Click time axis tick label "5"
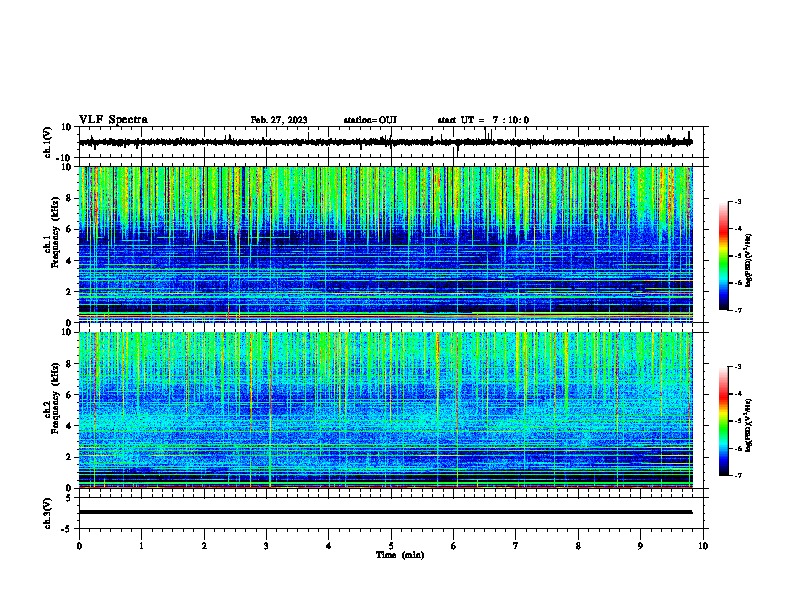The height and width of the screenshot is (612, 792). (391, 546)
